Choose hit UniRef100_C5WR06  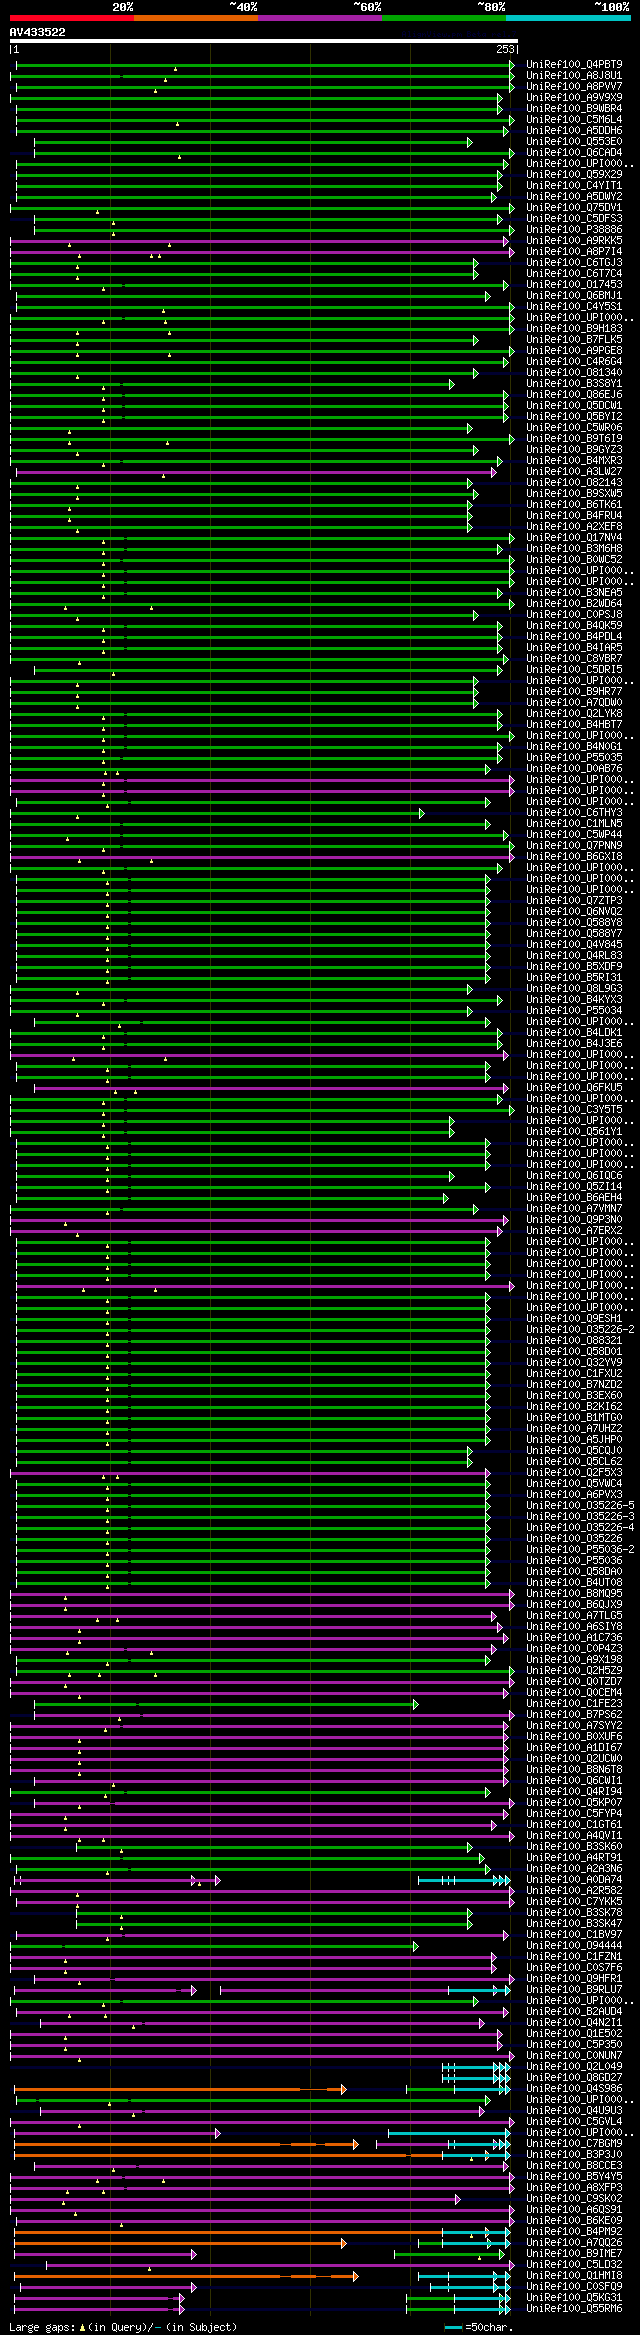[574, 427]
